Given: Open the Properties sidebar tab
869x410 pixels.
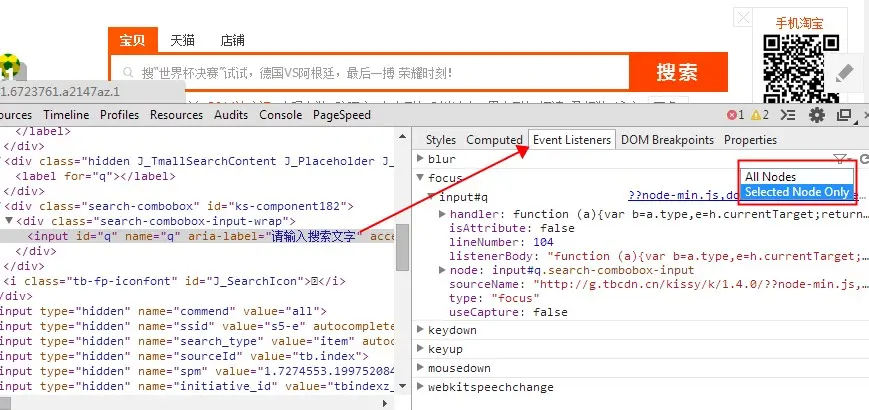Looking at the screenshot, I should (750, 140).
